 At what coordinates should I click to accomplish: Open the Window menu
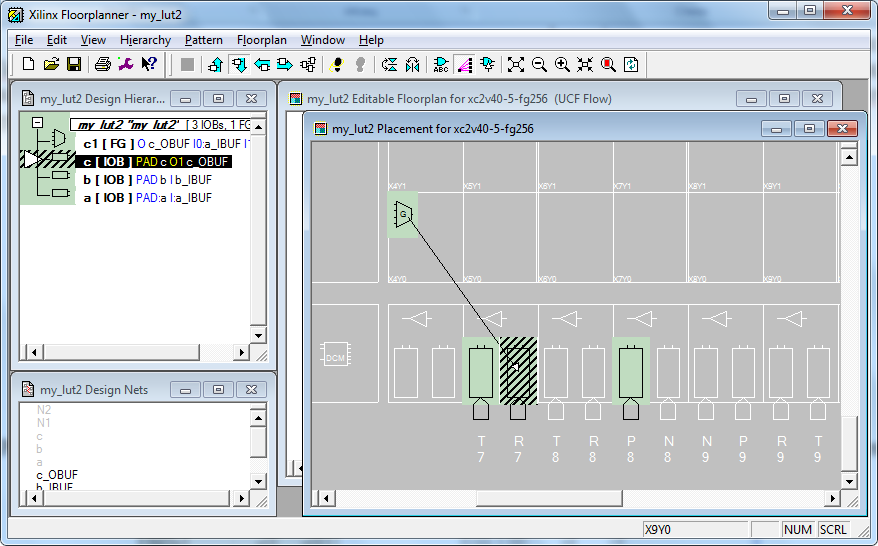tap(323, 40)
